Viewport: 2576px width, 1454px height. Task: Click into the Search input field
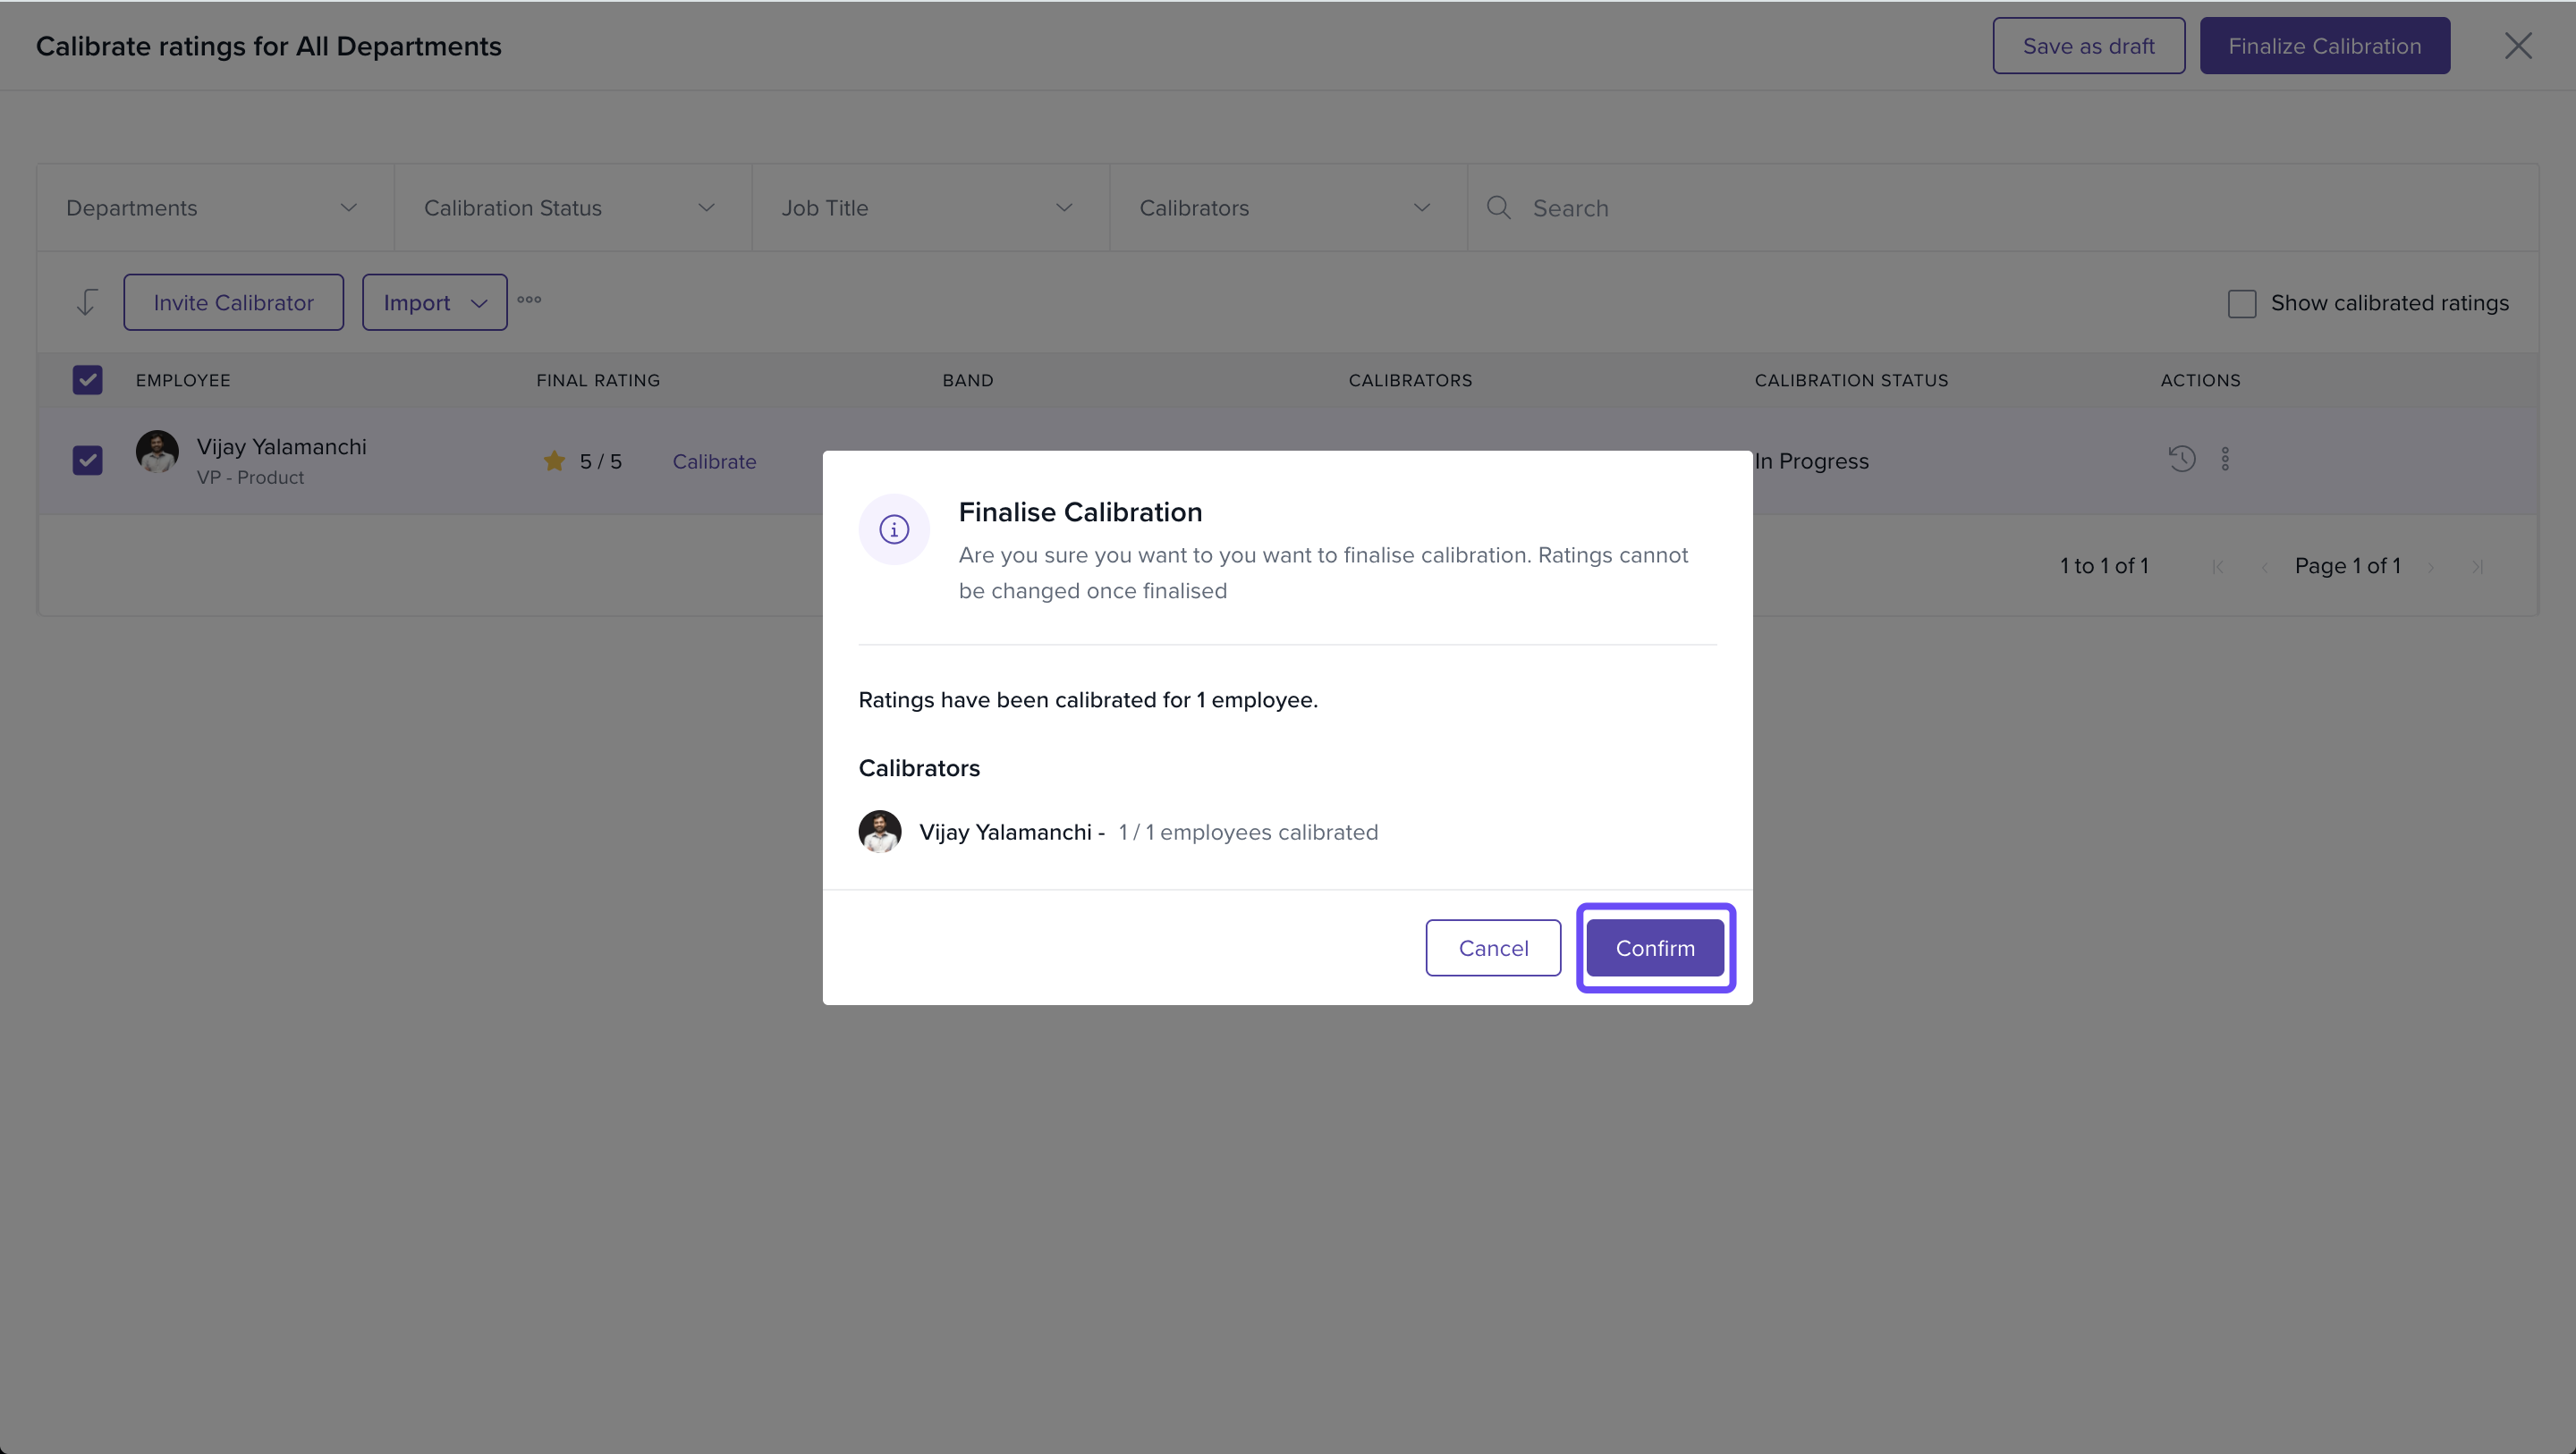pos(2000,208)
